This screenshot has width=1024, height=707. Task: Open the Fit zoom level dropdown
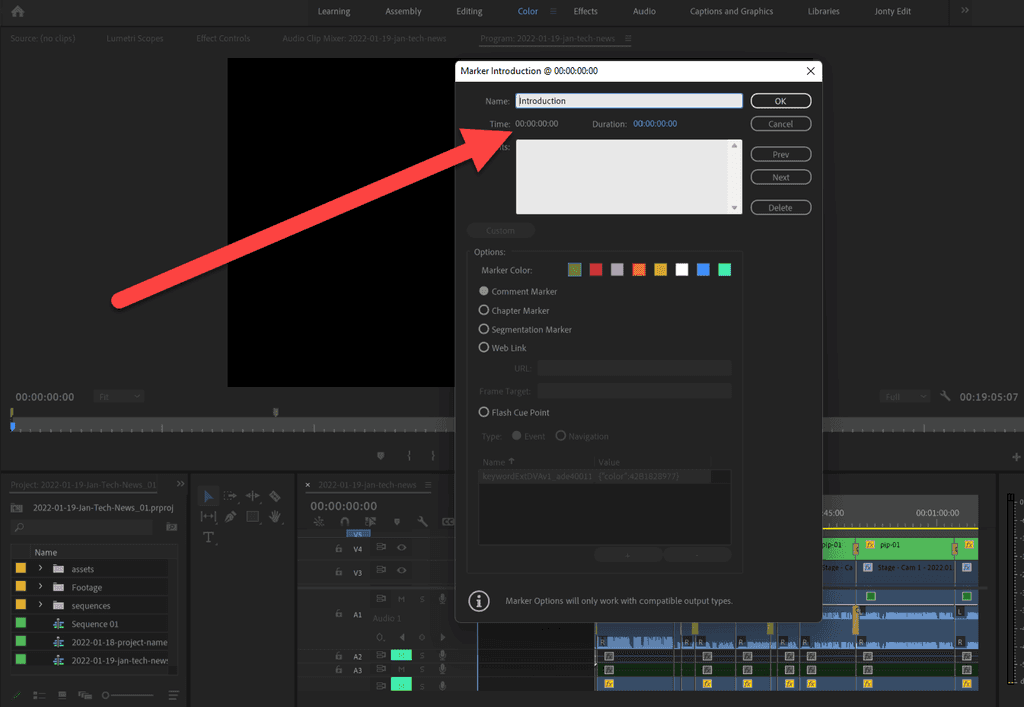click(119, 397)
